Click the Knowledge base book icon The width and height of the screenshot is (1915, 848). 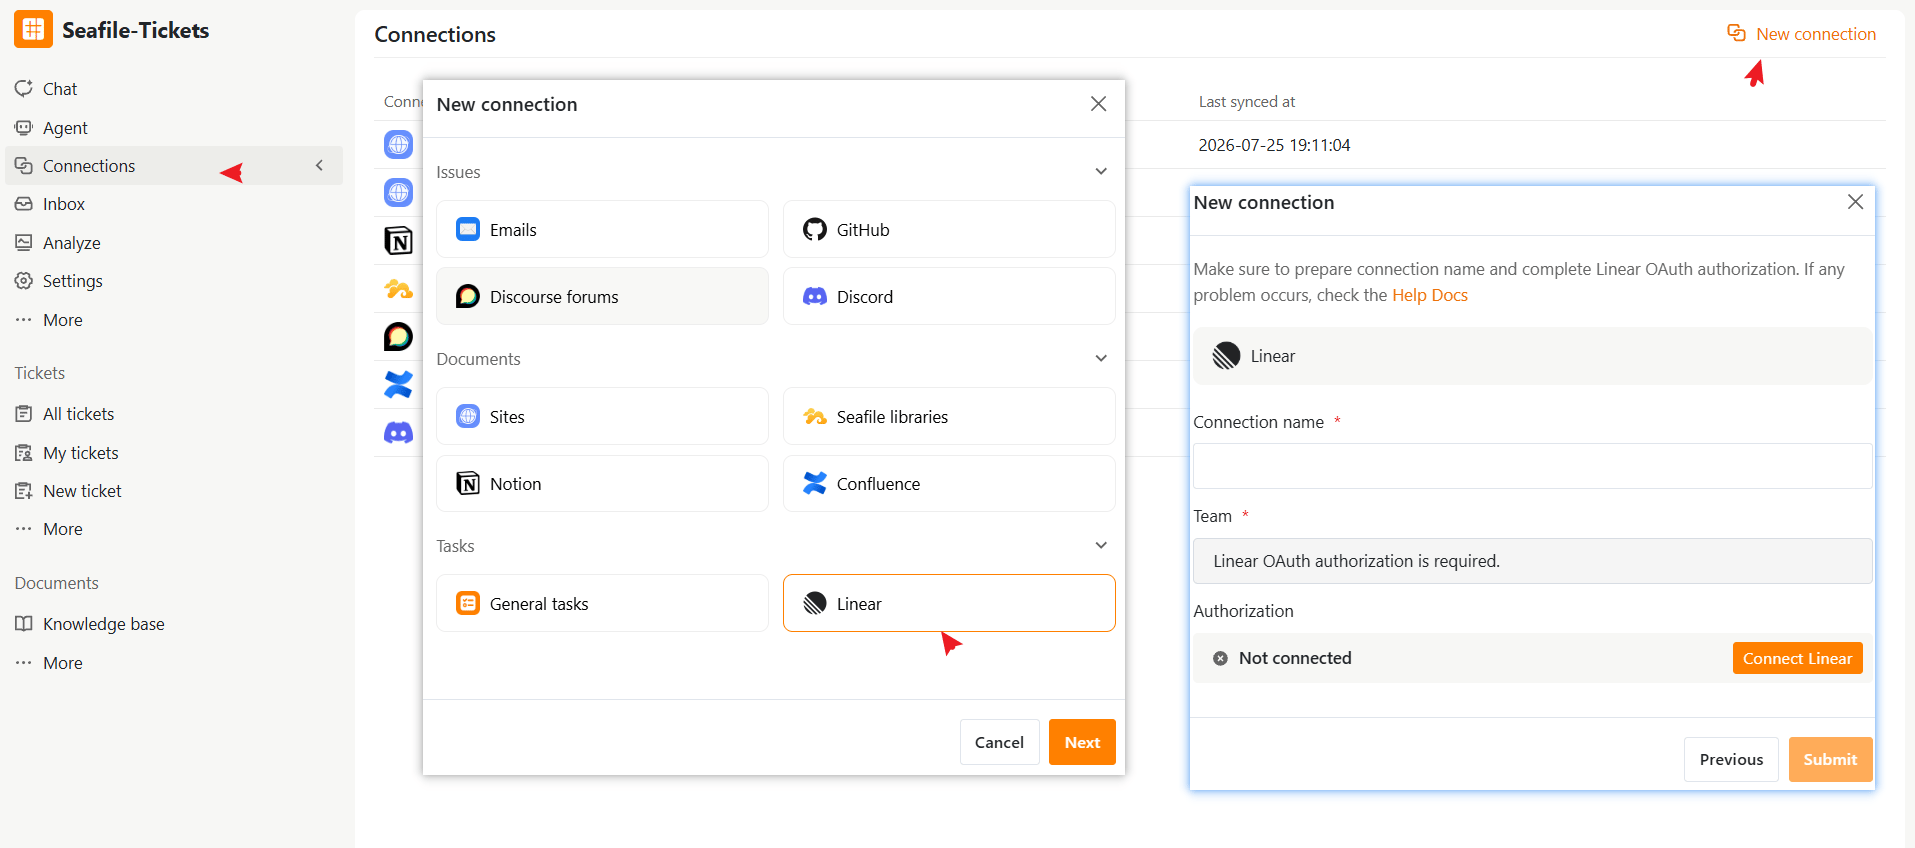pyautogui.click(x=24, y=624)
